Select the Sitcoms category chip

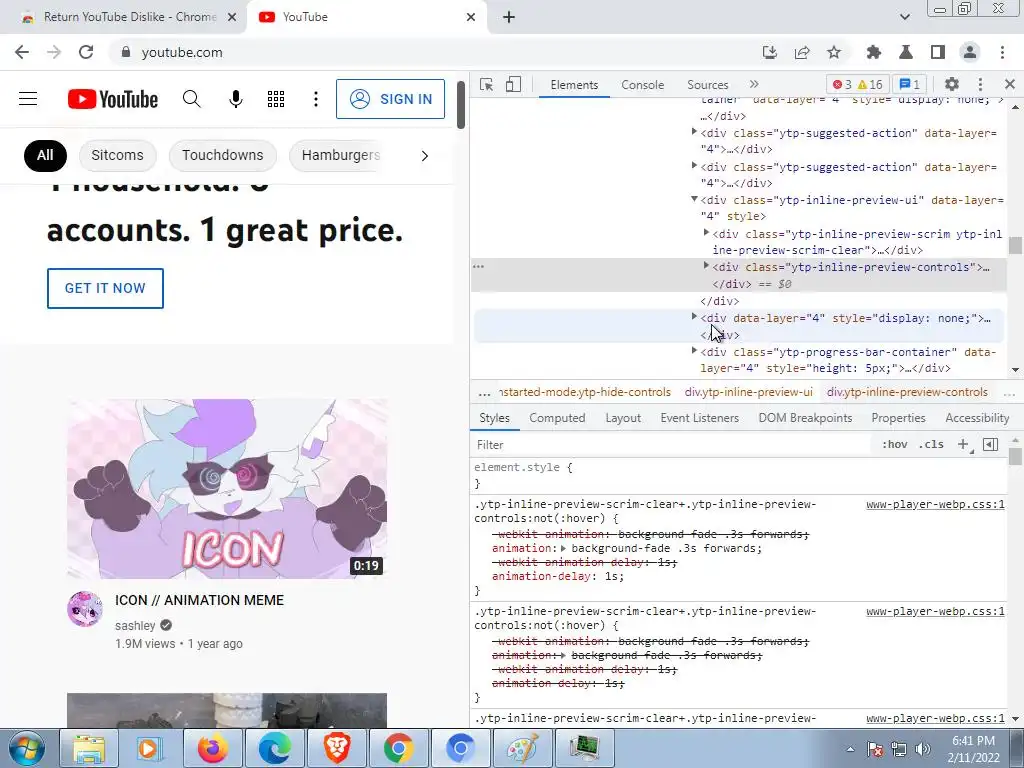(x=118, y=155)
